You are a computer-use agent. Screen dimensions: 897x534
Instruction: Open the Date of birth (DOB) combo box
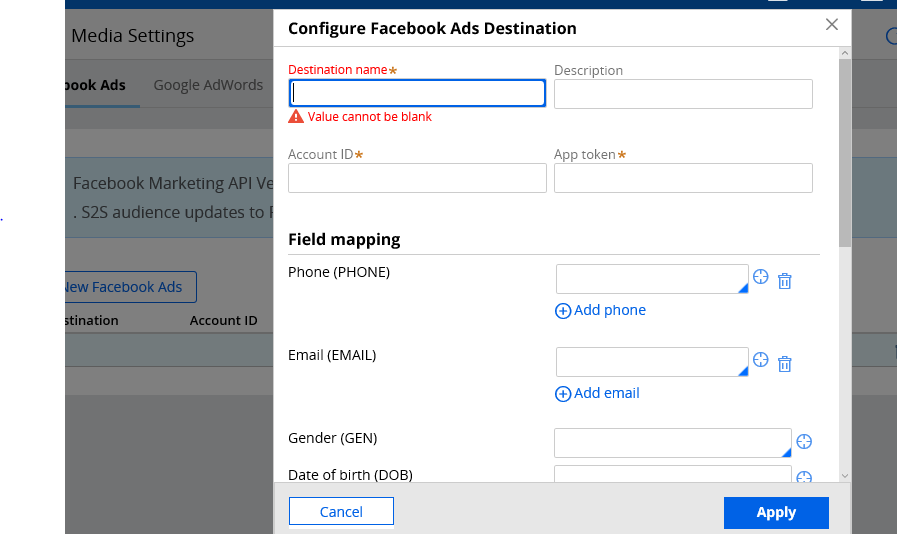point(673,474)
